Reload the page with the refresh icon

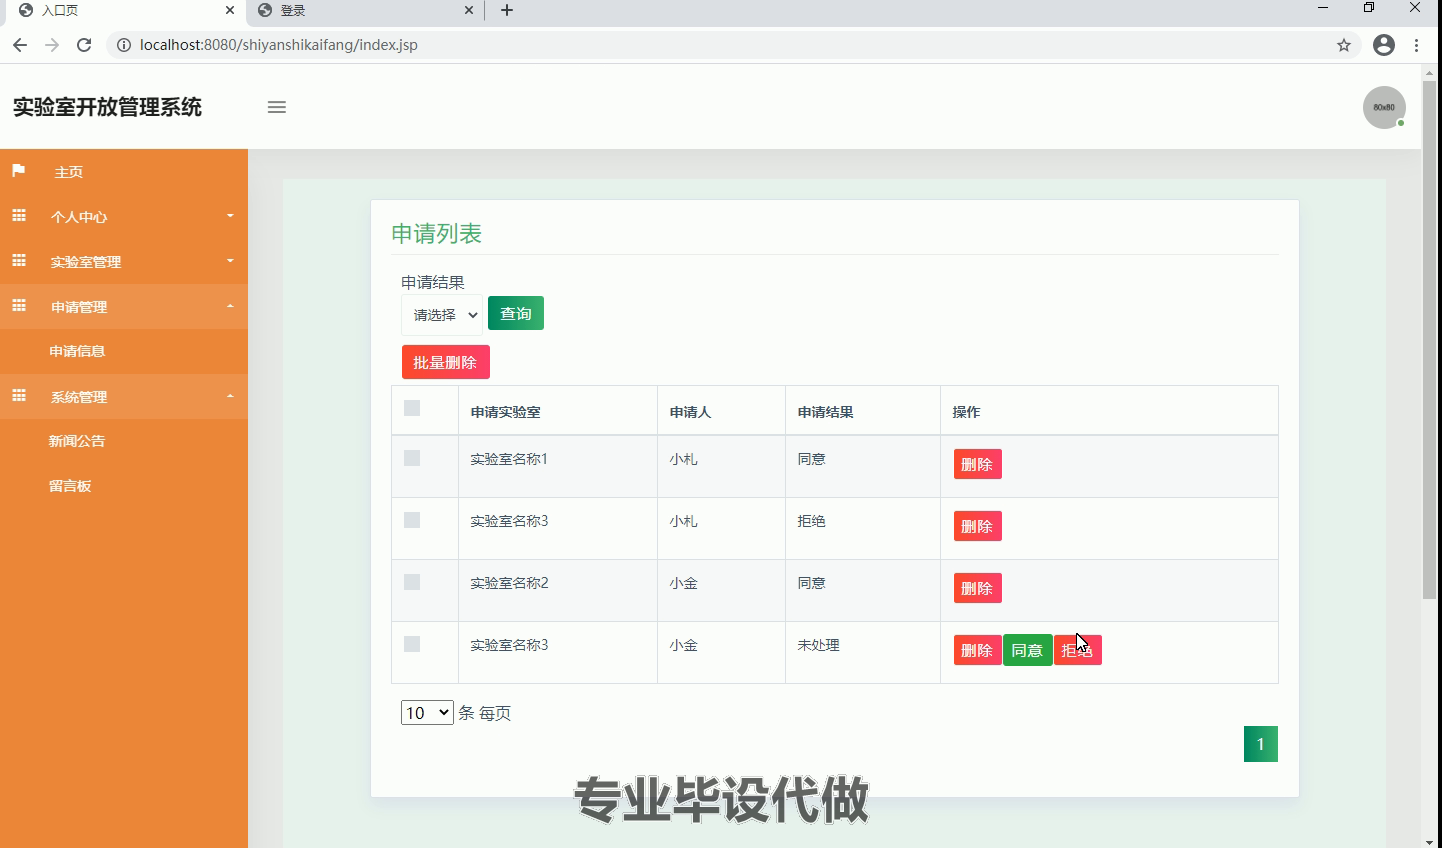[84, 45]
